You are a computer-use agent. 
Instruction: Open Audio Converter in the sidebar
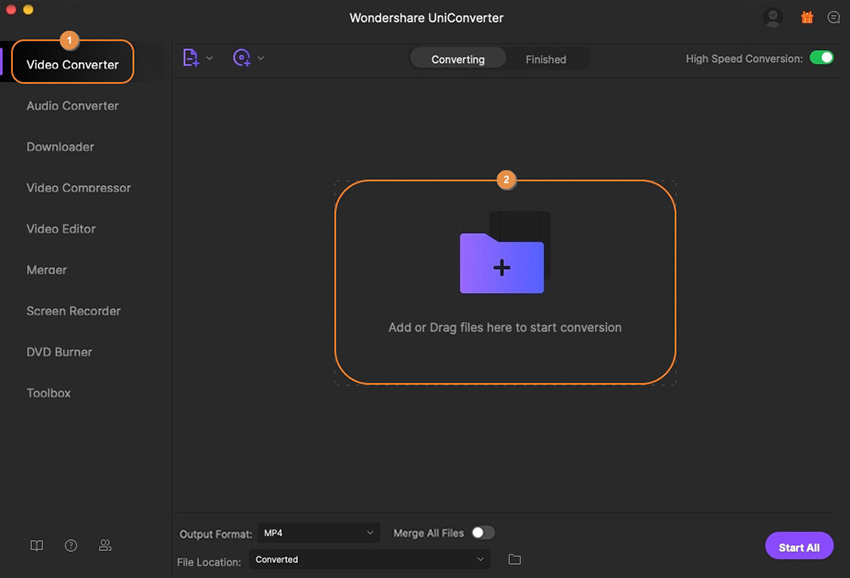pyautogui.click(x=73, y=106)
